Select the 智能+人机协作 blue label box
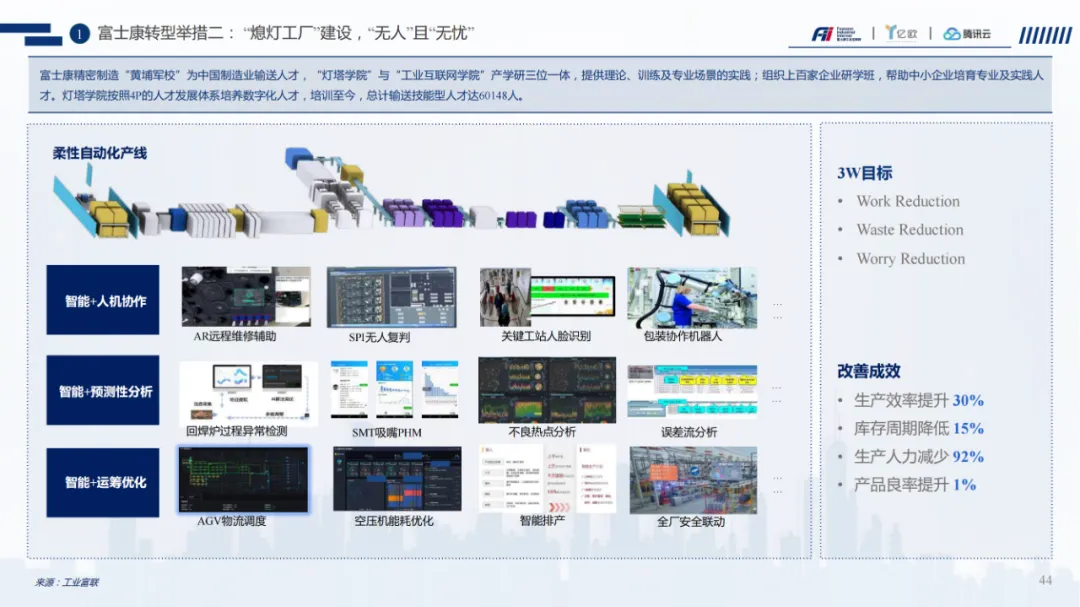 coord(103,300)
